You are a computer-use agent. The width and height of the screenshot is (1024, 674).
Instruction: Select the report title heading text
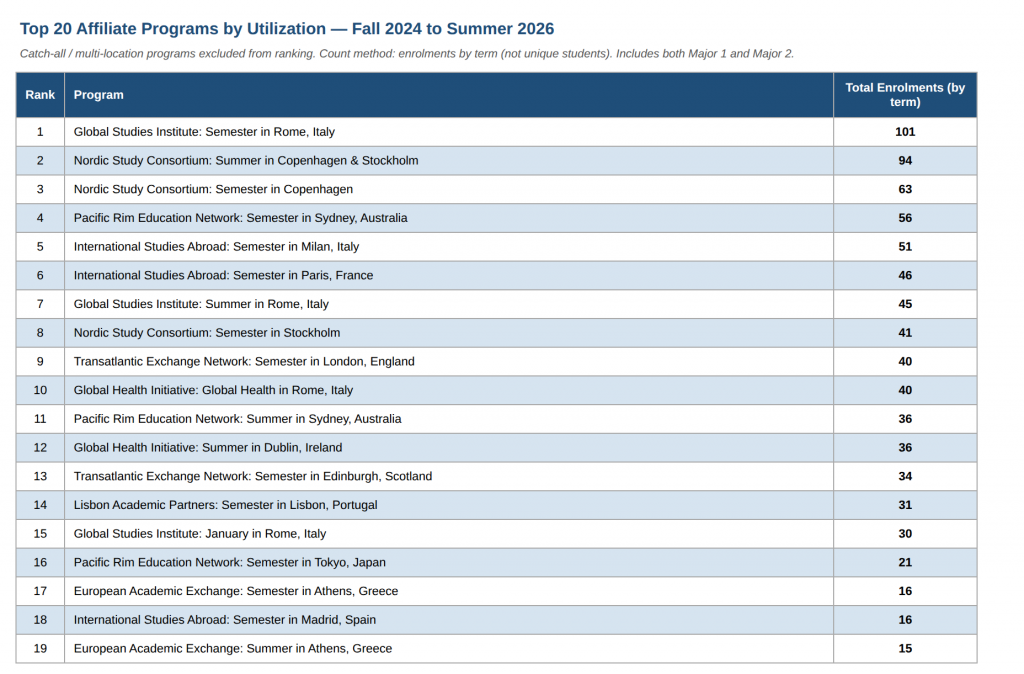click(x=287, y=29)
